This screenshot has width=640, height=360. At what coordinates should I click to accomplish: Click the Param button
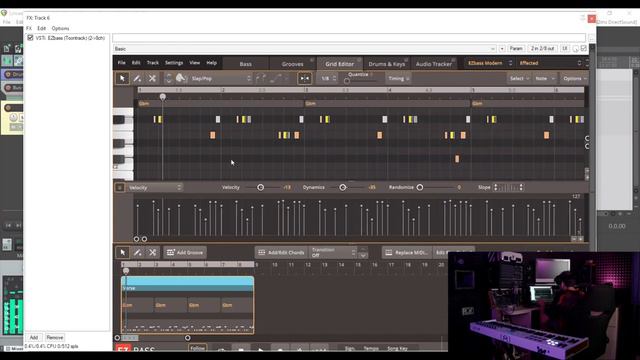(516, 49)
